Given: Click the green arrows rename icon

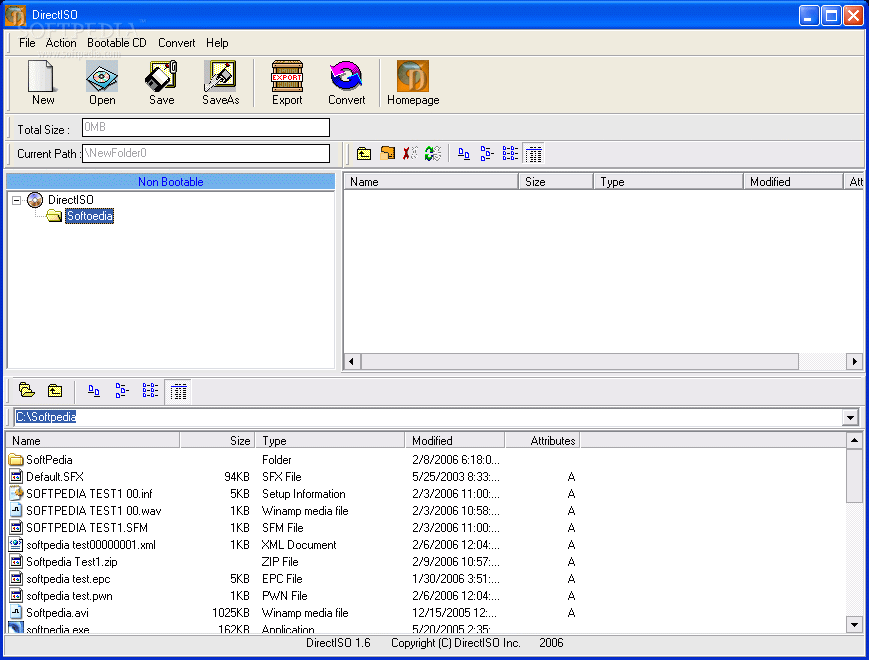Looking at the screenshot, I should (x=433, y=154).
